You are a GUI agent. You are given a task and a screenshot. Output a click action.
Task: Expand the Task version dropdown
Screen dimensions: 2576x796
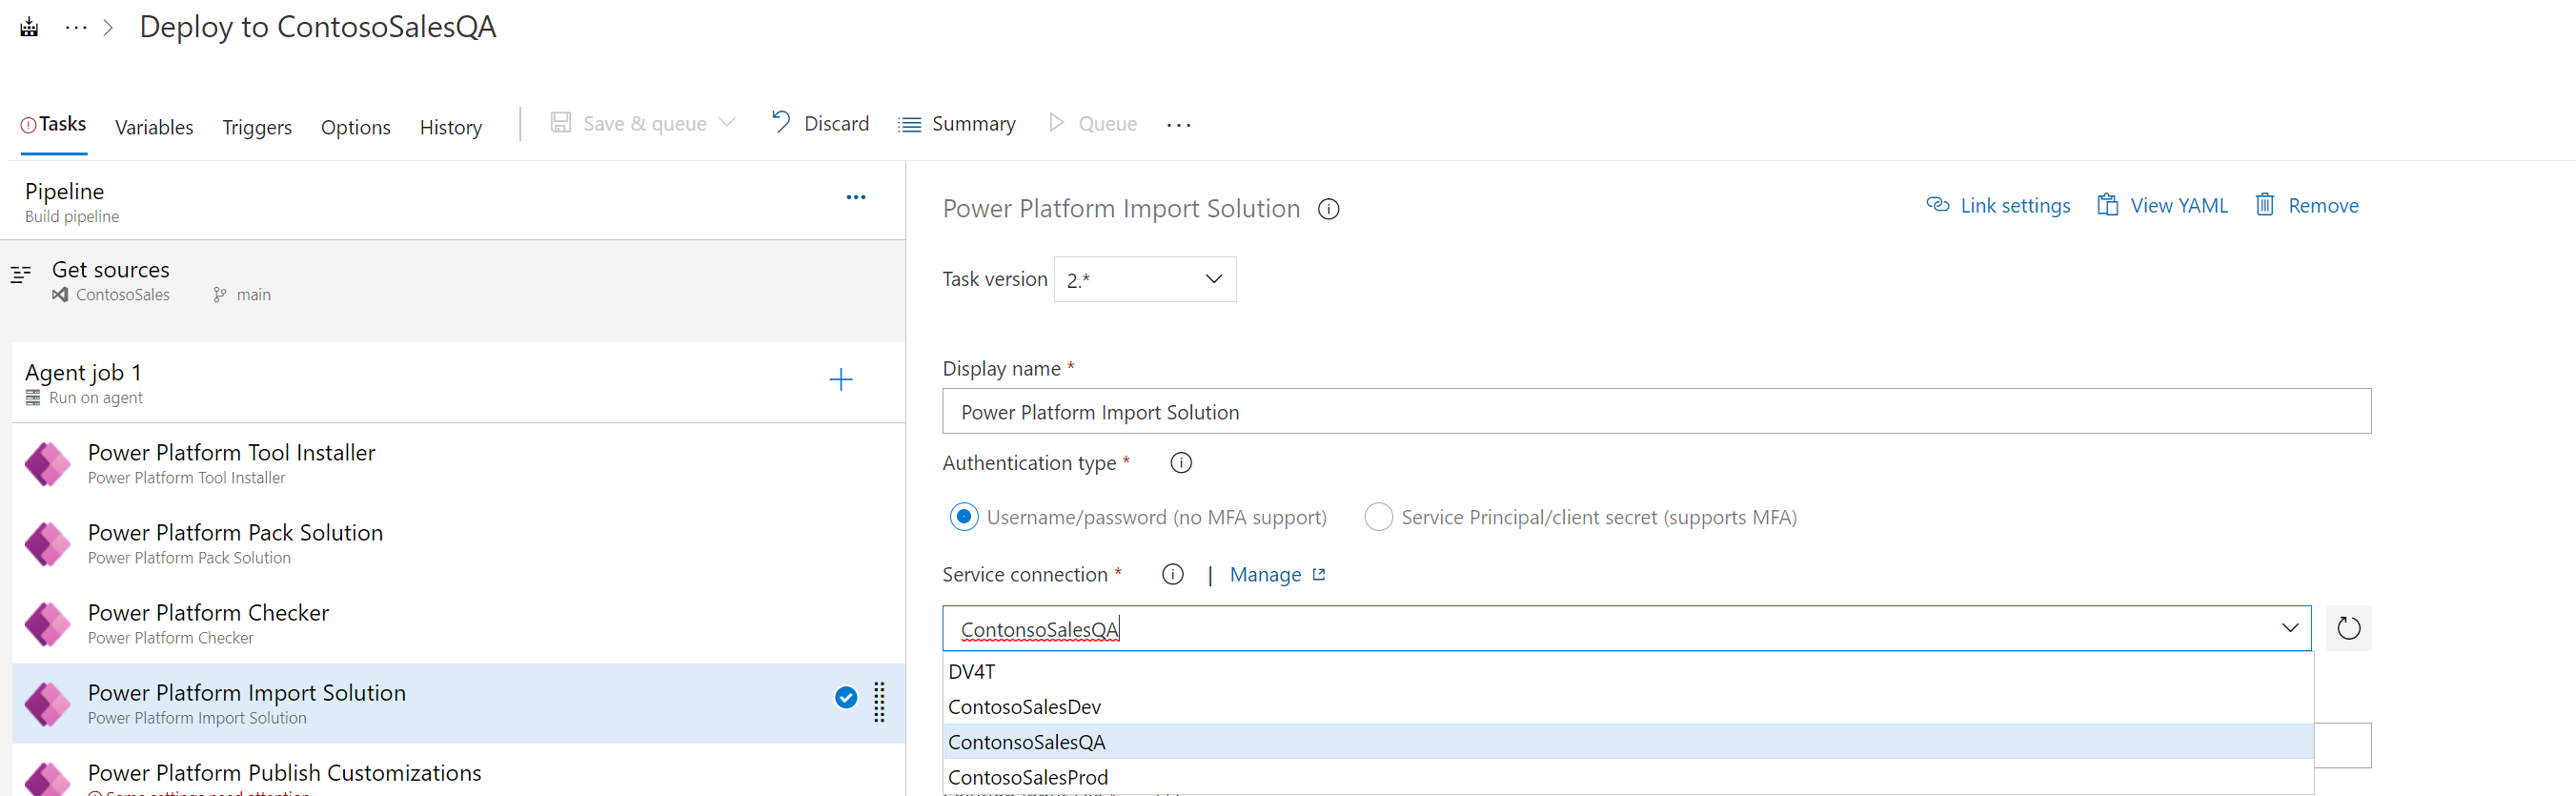[x=1144, y=280]
